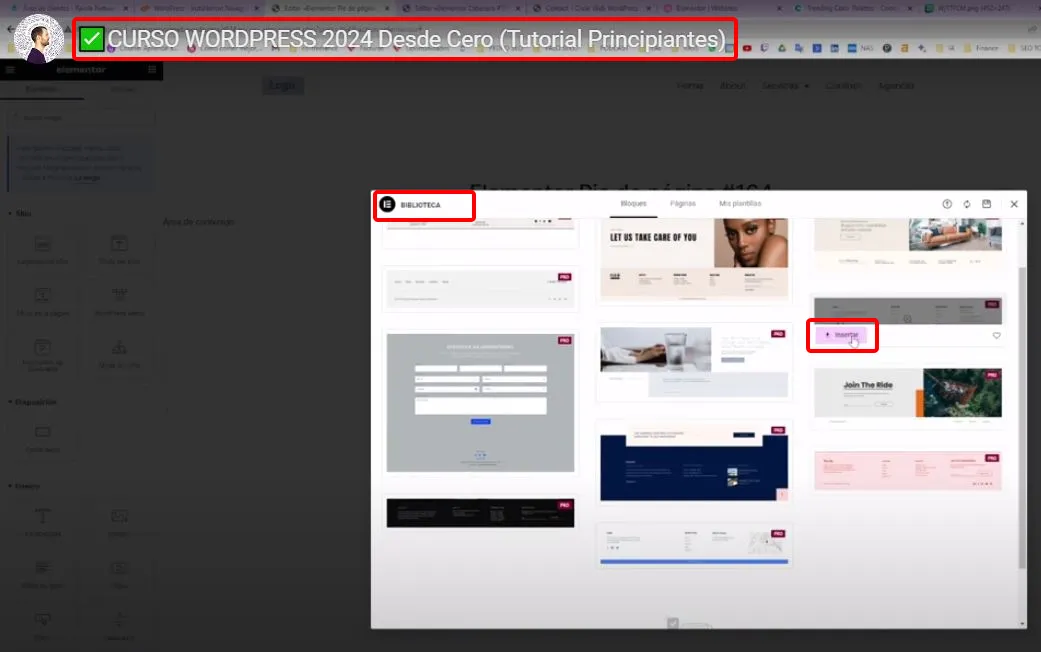Select the page title widget

pos(42,301)
